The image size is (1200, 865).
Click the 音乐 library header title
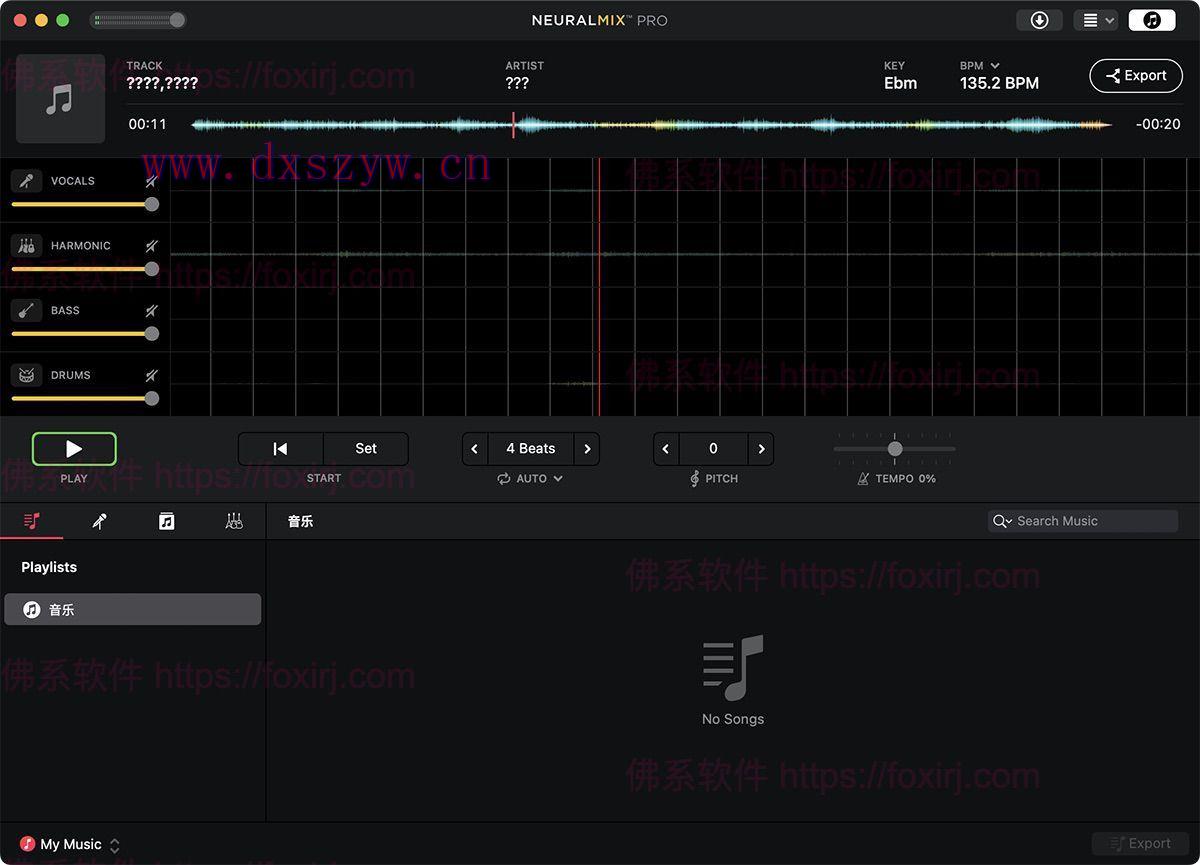(301, 521)
